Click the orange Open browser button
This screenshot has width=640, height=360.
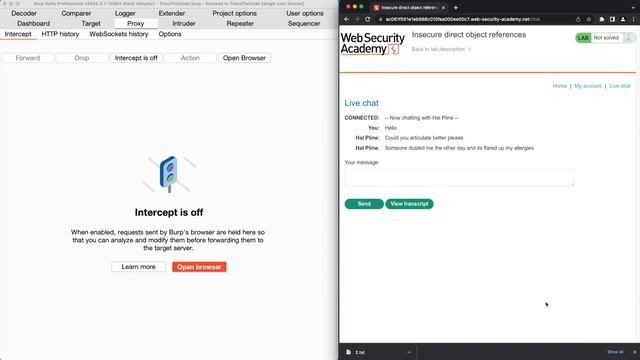coord(199,267)
